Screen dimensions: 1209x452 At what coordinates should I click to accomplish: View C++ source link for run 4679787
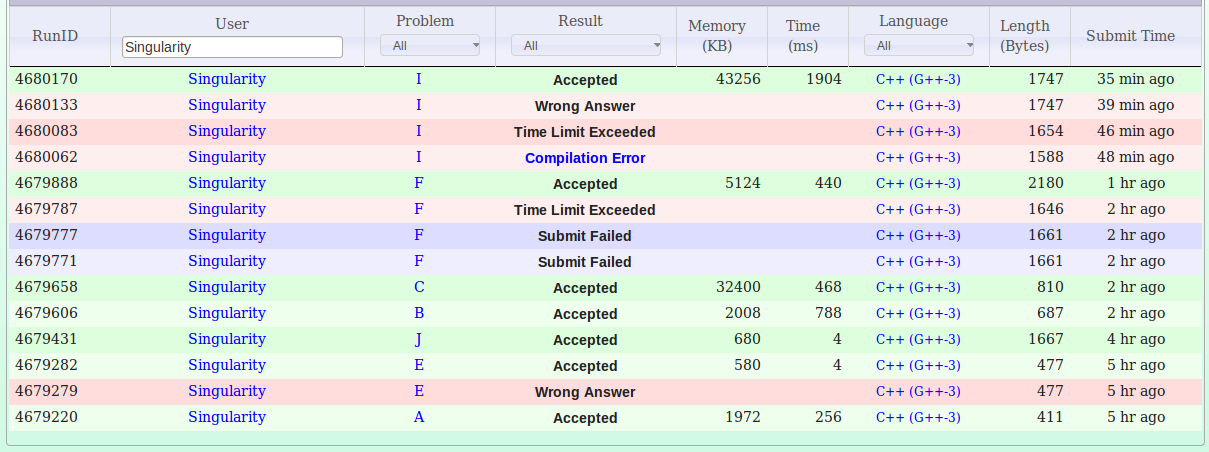[918, 210]
